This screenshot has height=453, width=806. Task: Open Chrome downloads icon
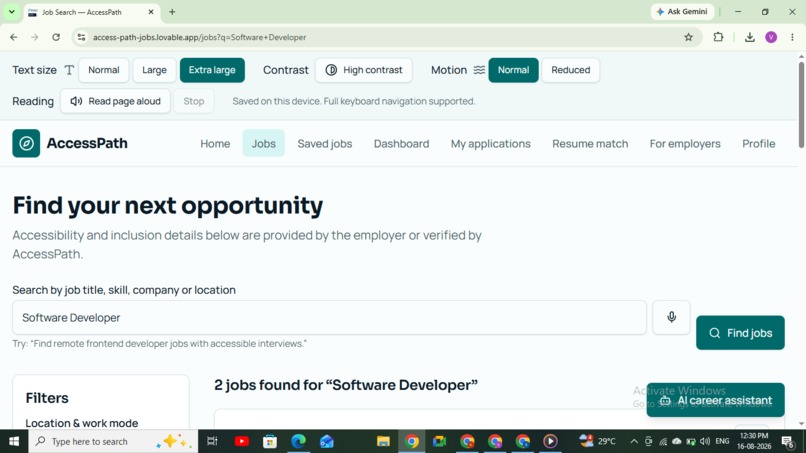749,37
